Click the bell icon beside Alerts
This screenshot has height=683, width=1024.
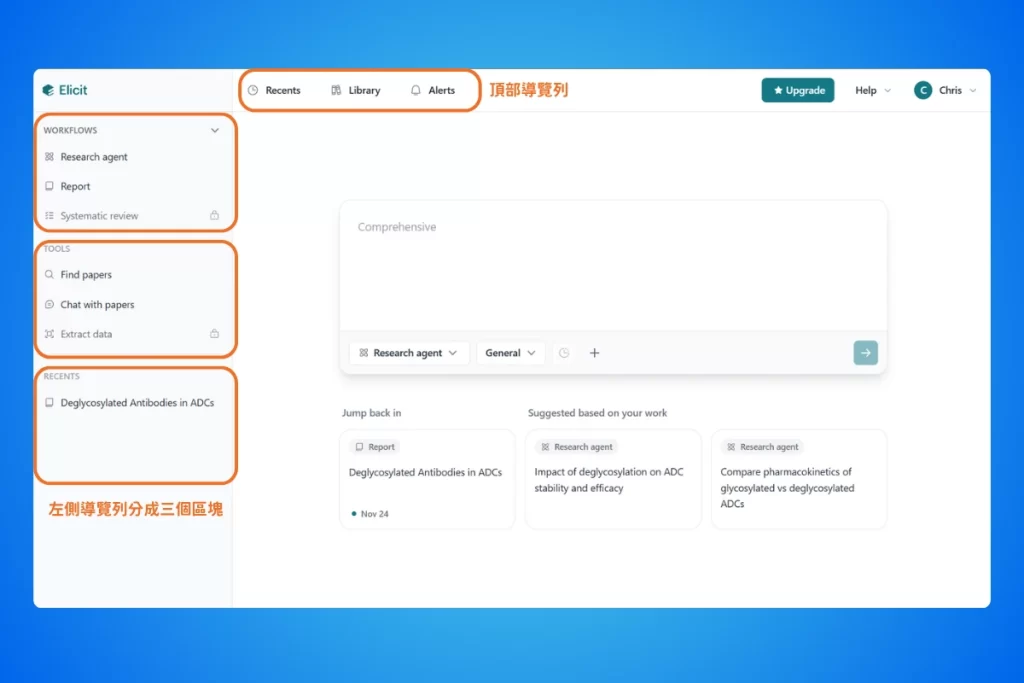tap(416, 90)
